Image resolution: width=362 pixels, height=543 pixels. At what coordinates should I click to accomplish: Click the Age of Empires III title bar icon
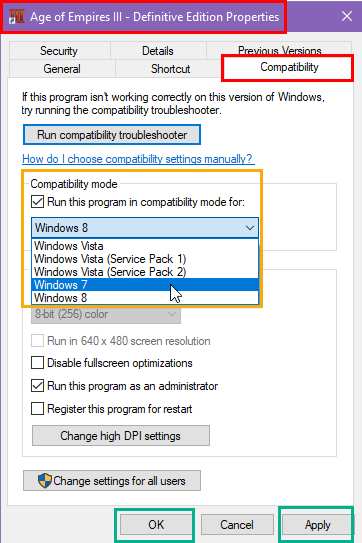click(16, 16)
